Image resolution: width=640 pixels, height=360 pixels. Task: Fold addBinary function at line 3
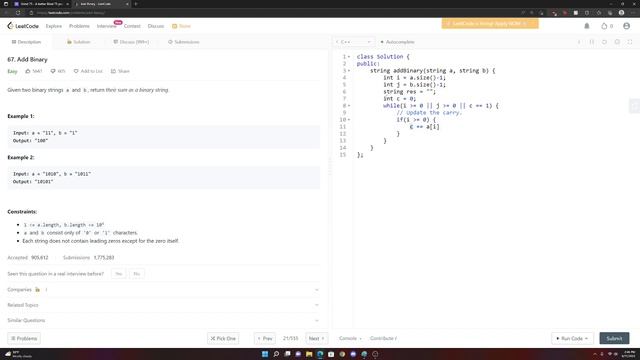pyautogui.click(x=349, y=71)
